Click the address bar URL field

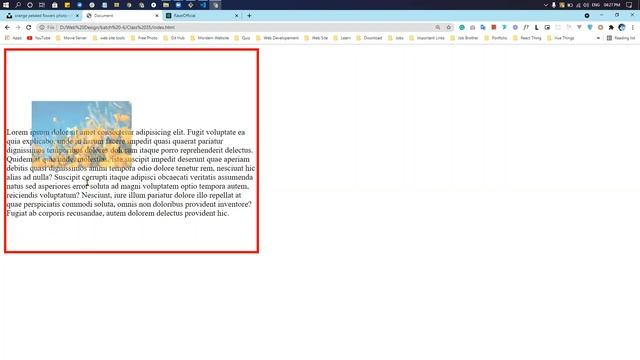[x=245, y=27]
